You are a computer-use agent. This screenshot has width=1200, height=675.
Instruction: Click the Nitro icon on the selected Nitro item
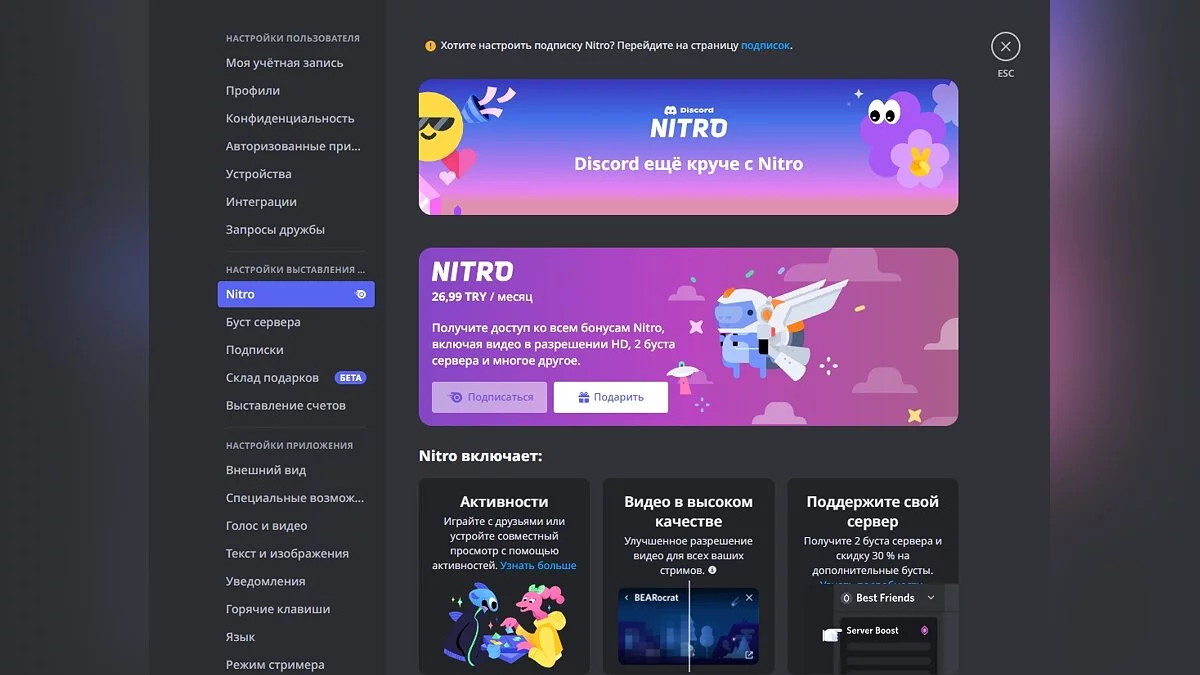coord(361,294)
